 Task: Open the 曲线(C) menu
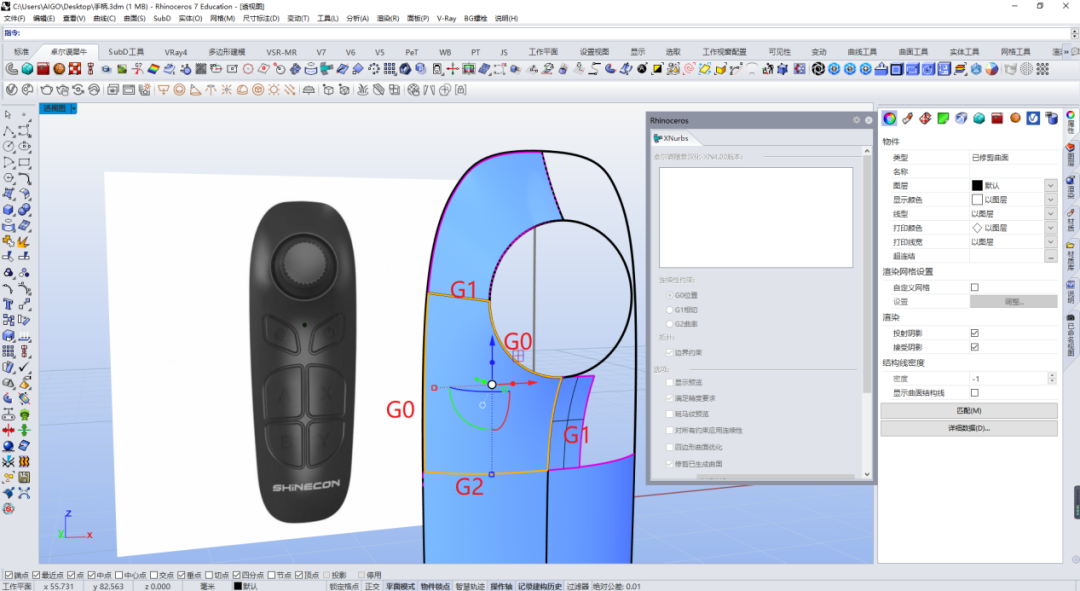tap(105, 19)
